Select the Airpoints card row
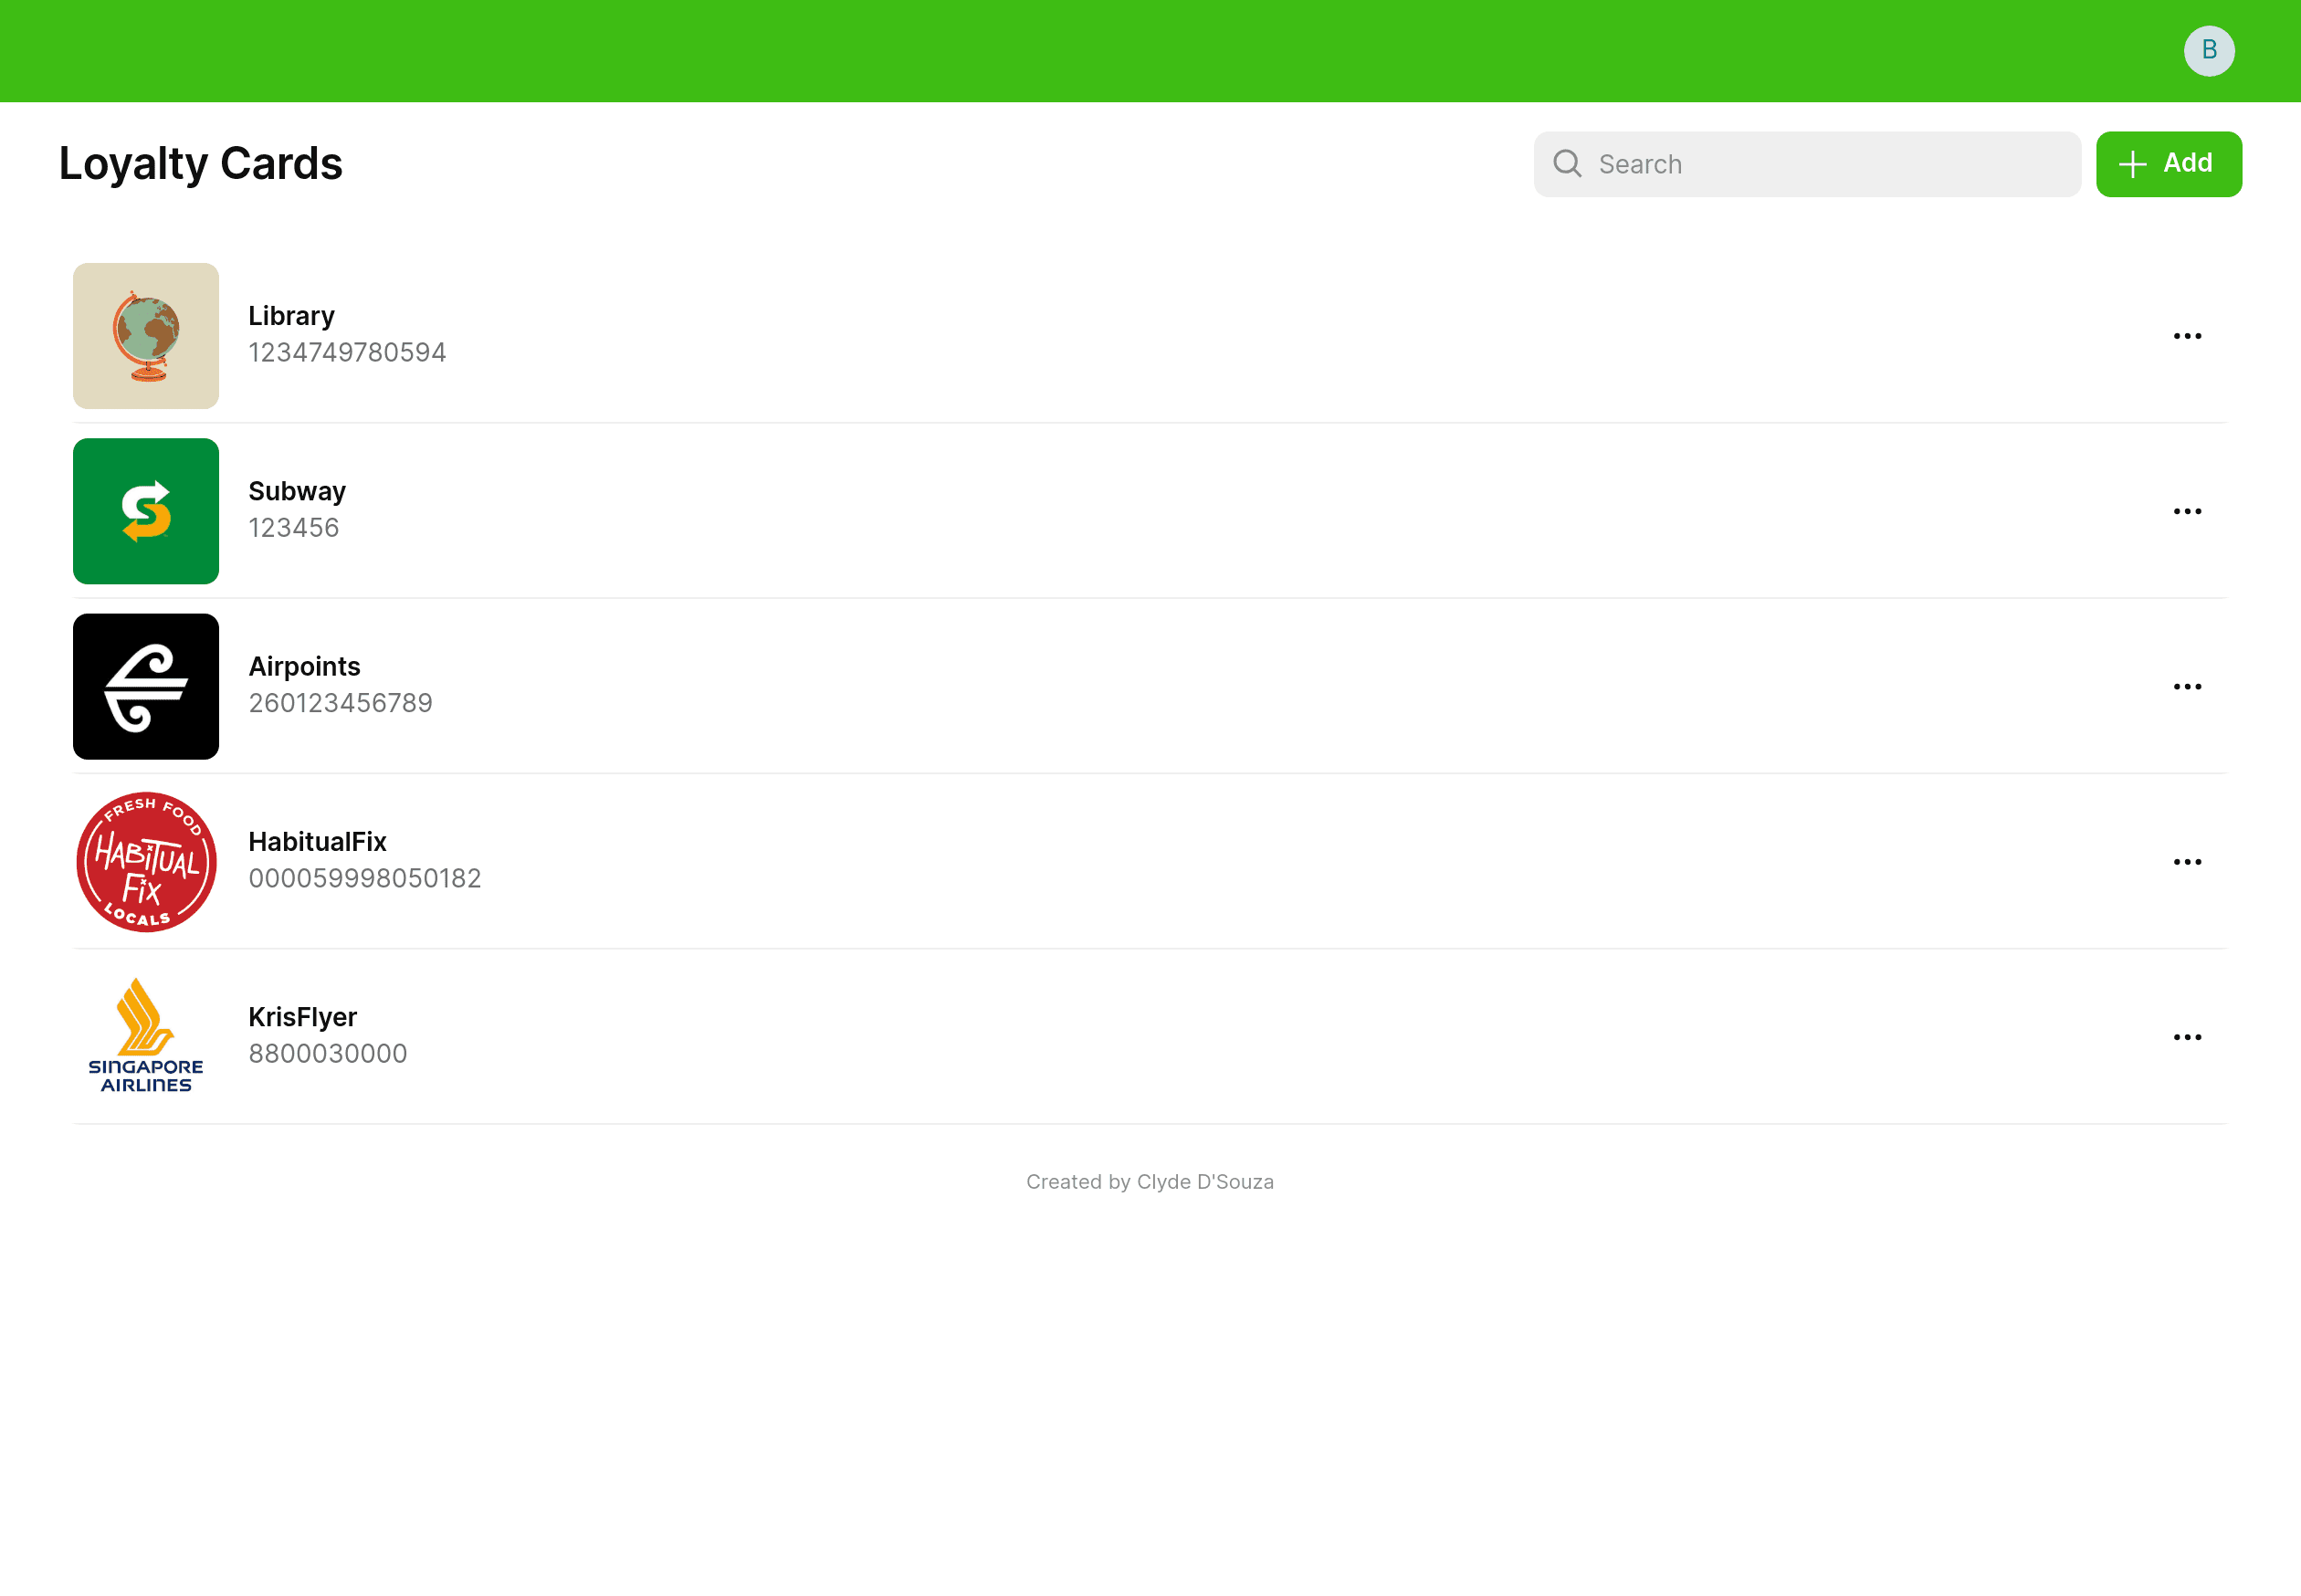Screen dimensions: 2301x1596 point(1149,686)
